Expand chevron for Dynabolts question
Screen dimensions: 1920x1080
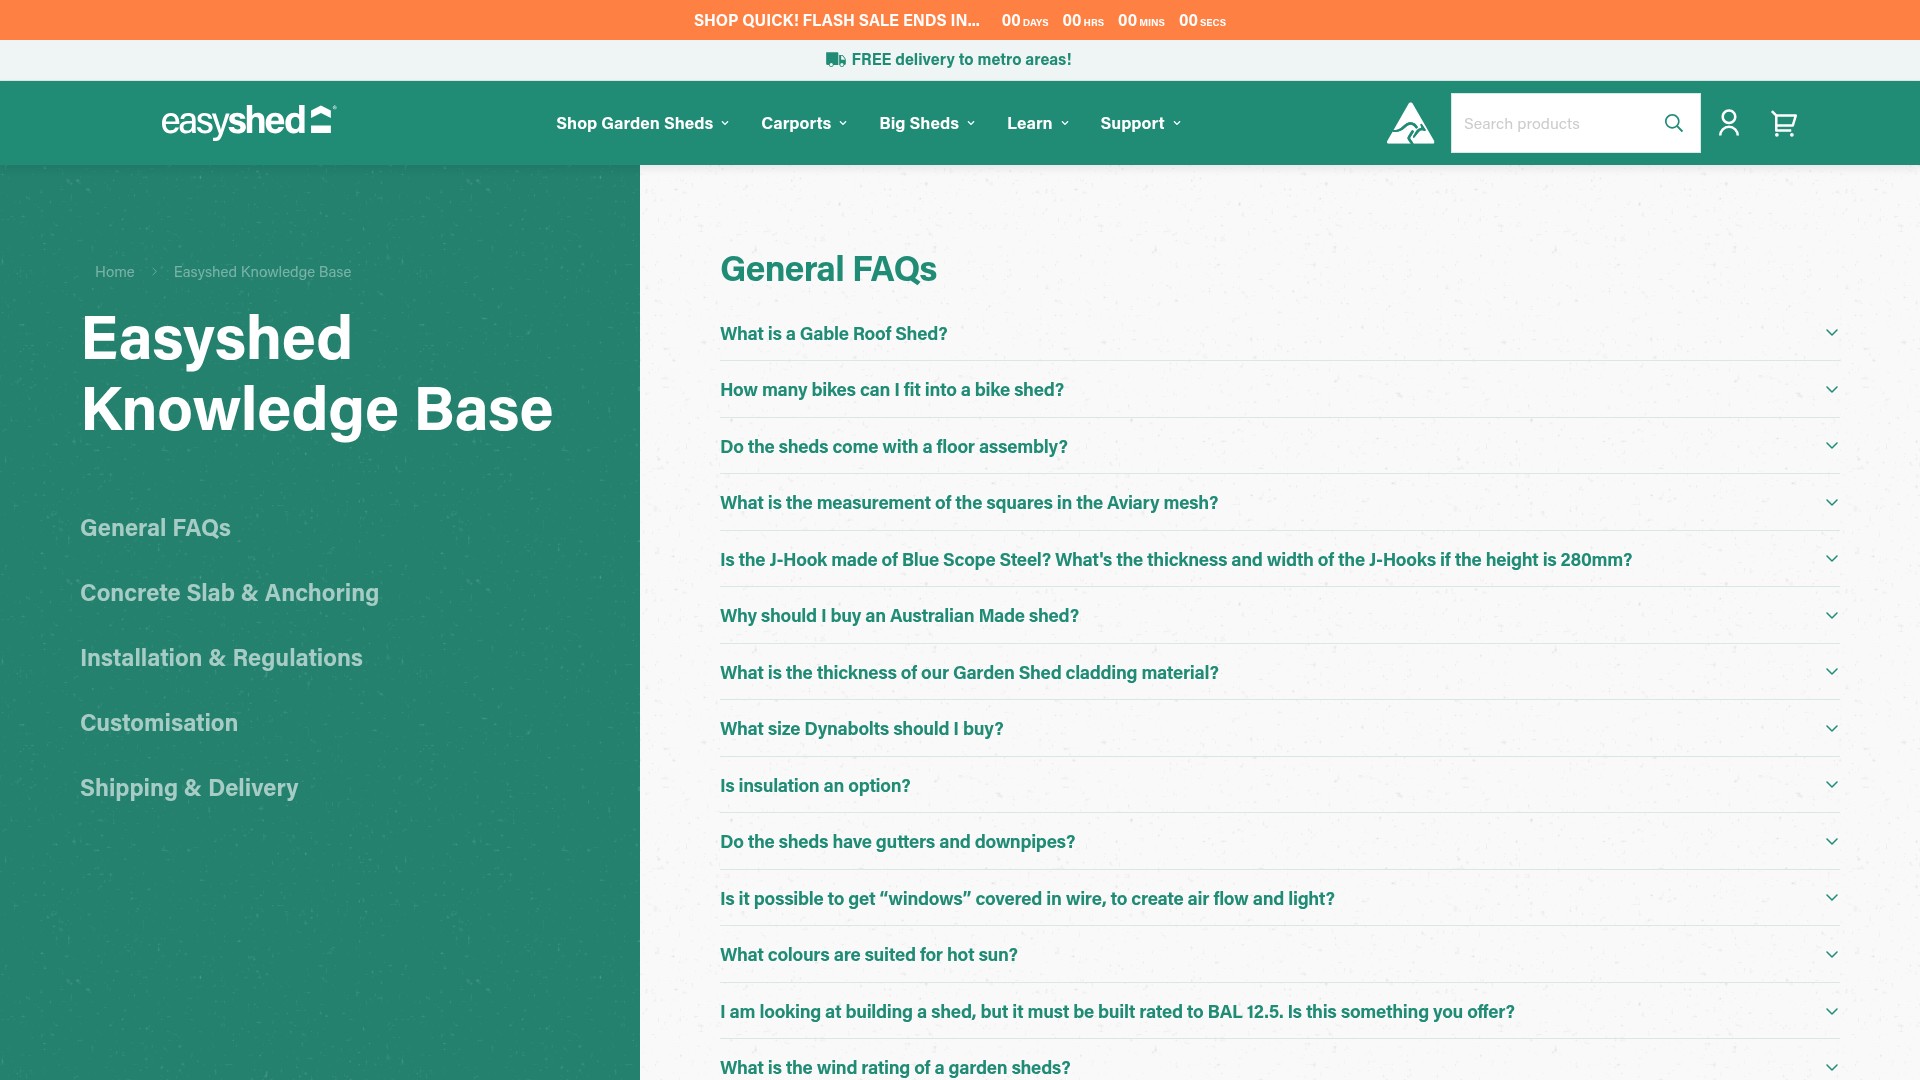pyautogui.click(x=1832, y=729)
